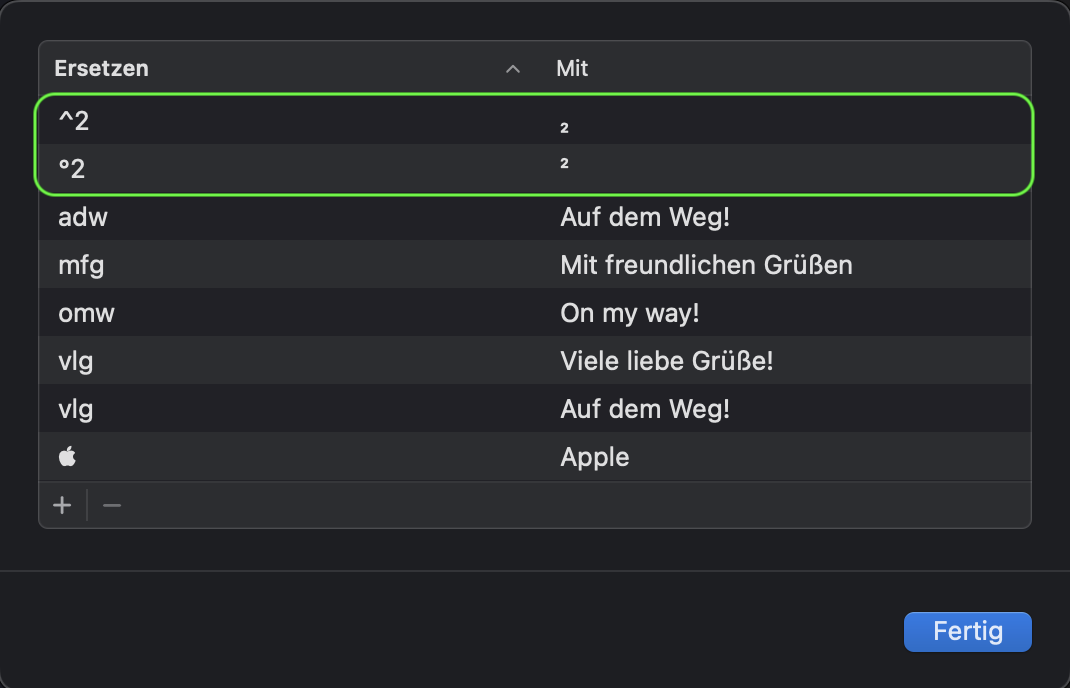Click the 'Viele liebe Grüße!' replacement text
This screenshot has width=1070, height=688.
pyautogui.click(x=667, y=361)
